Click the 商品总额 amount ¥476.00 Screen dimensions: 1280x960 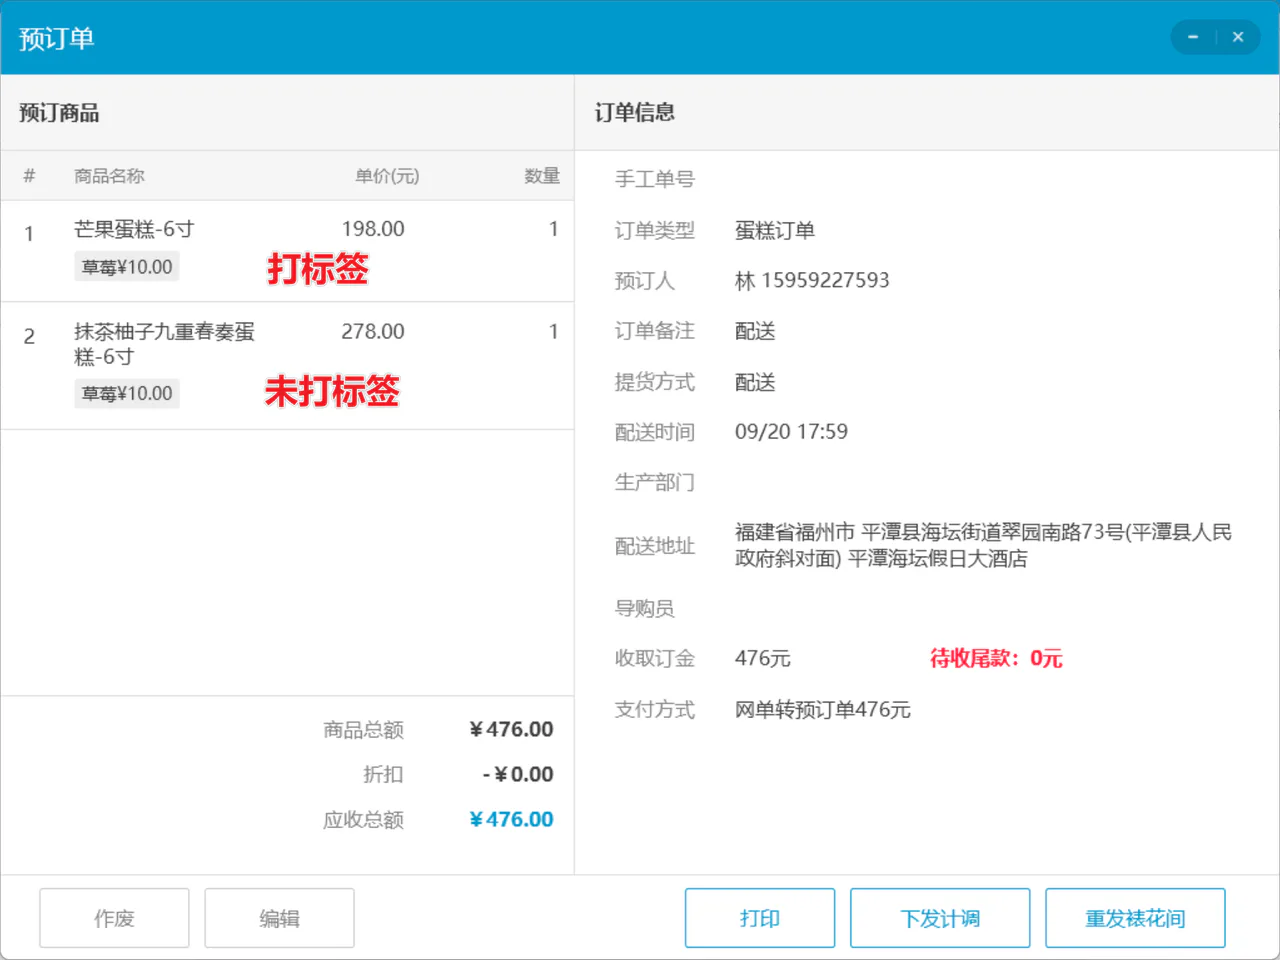[511, 729]
